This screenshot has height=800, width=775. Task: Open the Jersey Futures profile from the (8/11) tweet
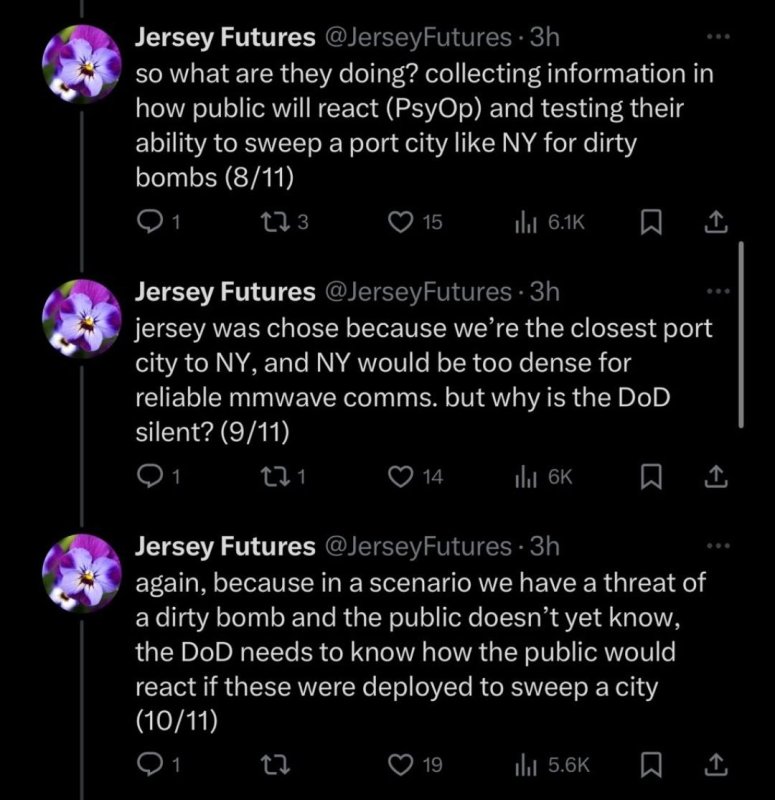tap(224, 38)
